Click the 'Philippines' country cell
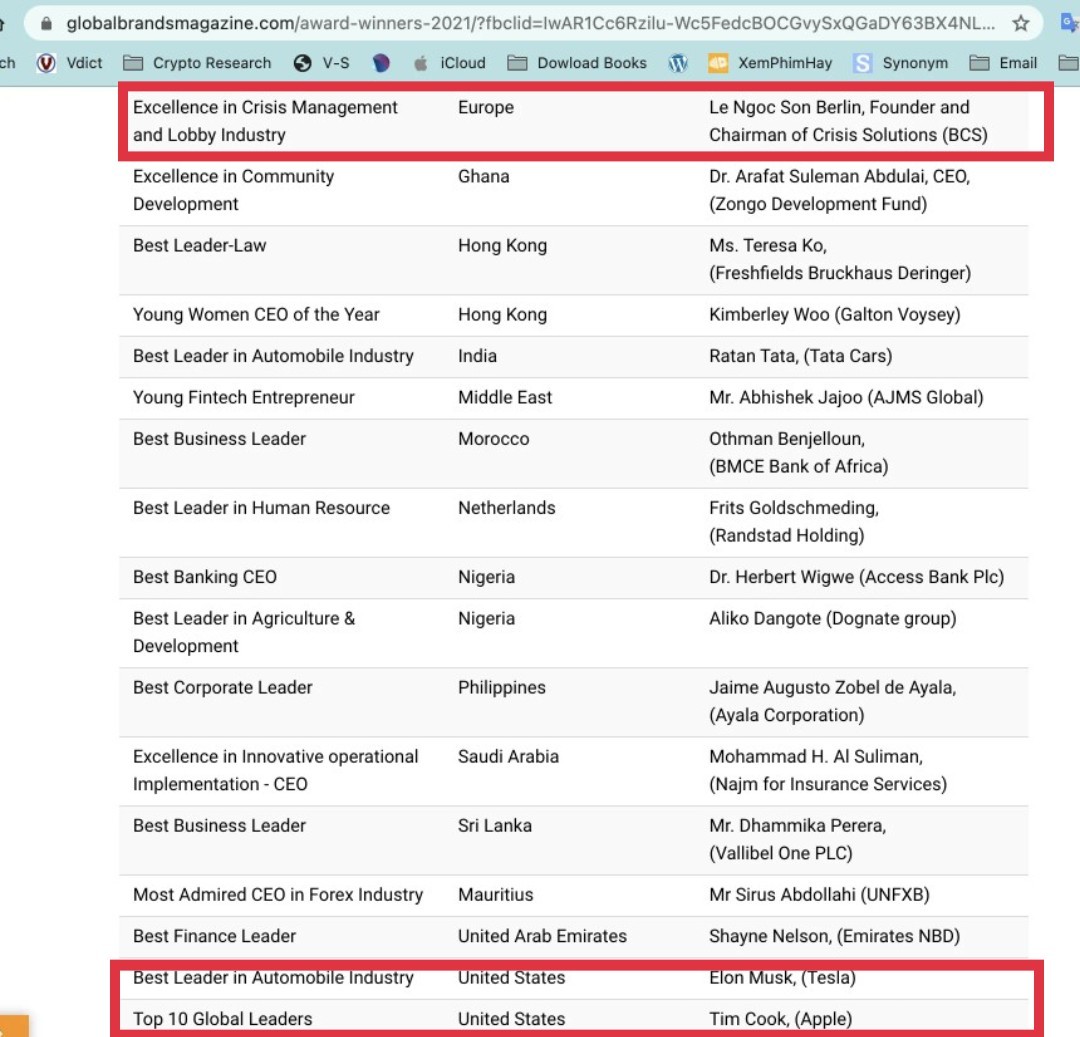This screenshot has height=1037, width=1080. (x=501, y=687)
